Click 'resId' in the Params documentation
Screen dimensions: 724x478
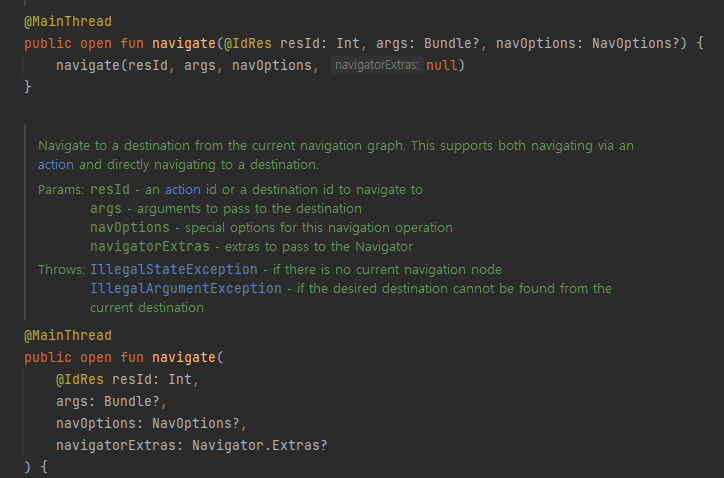110,190
